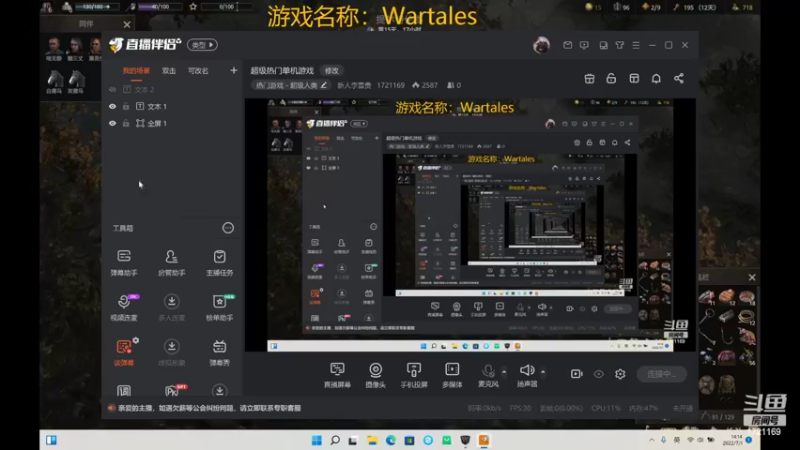Add 手机投屏 phone casting source
Viewport: 800px width, 450px height.
pyautogui.click(x=414, y=375)
